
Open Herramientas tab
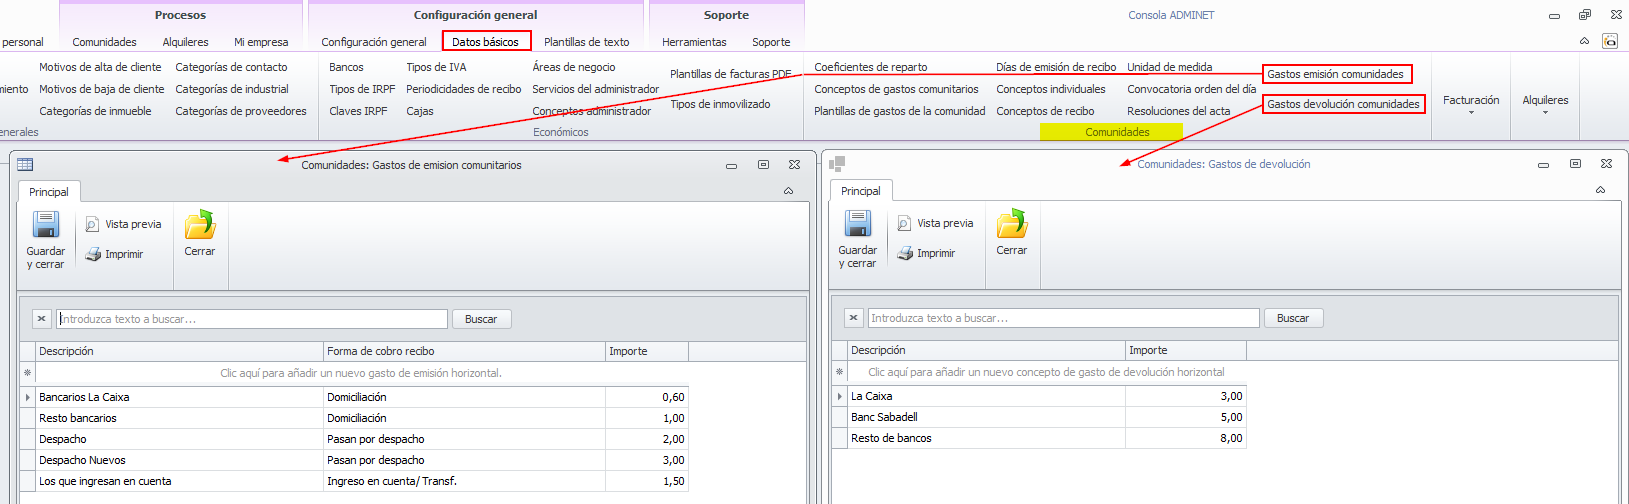(694, 42)
